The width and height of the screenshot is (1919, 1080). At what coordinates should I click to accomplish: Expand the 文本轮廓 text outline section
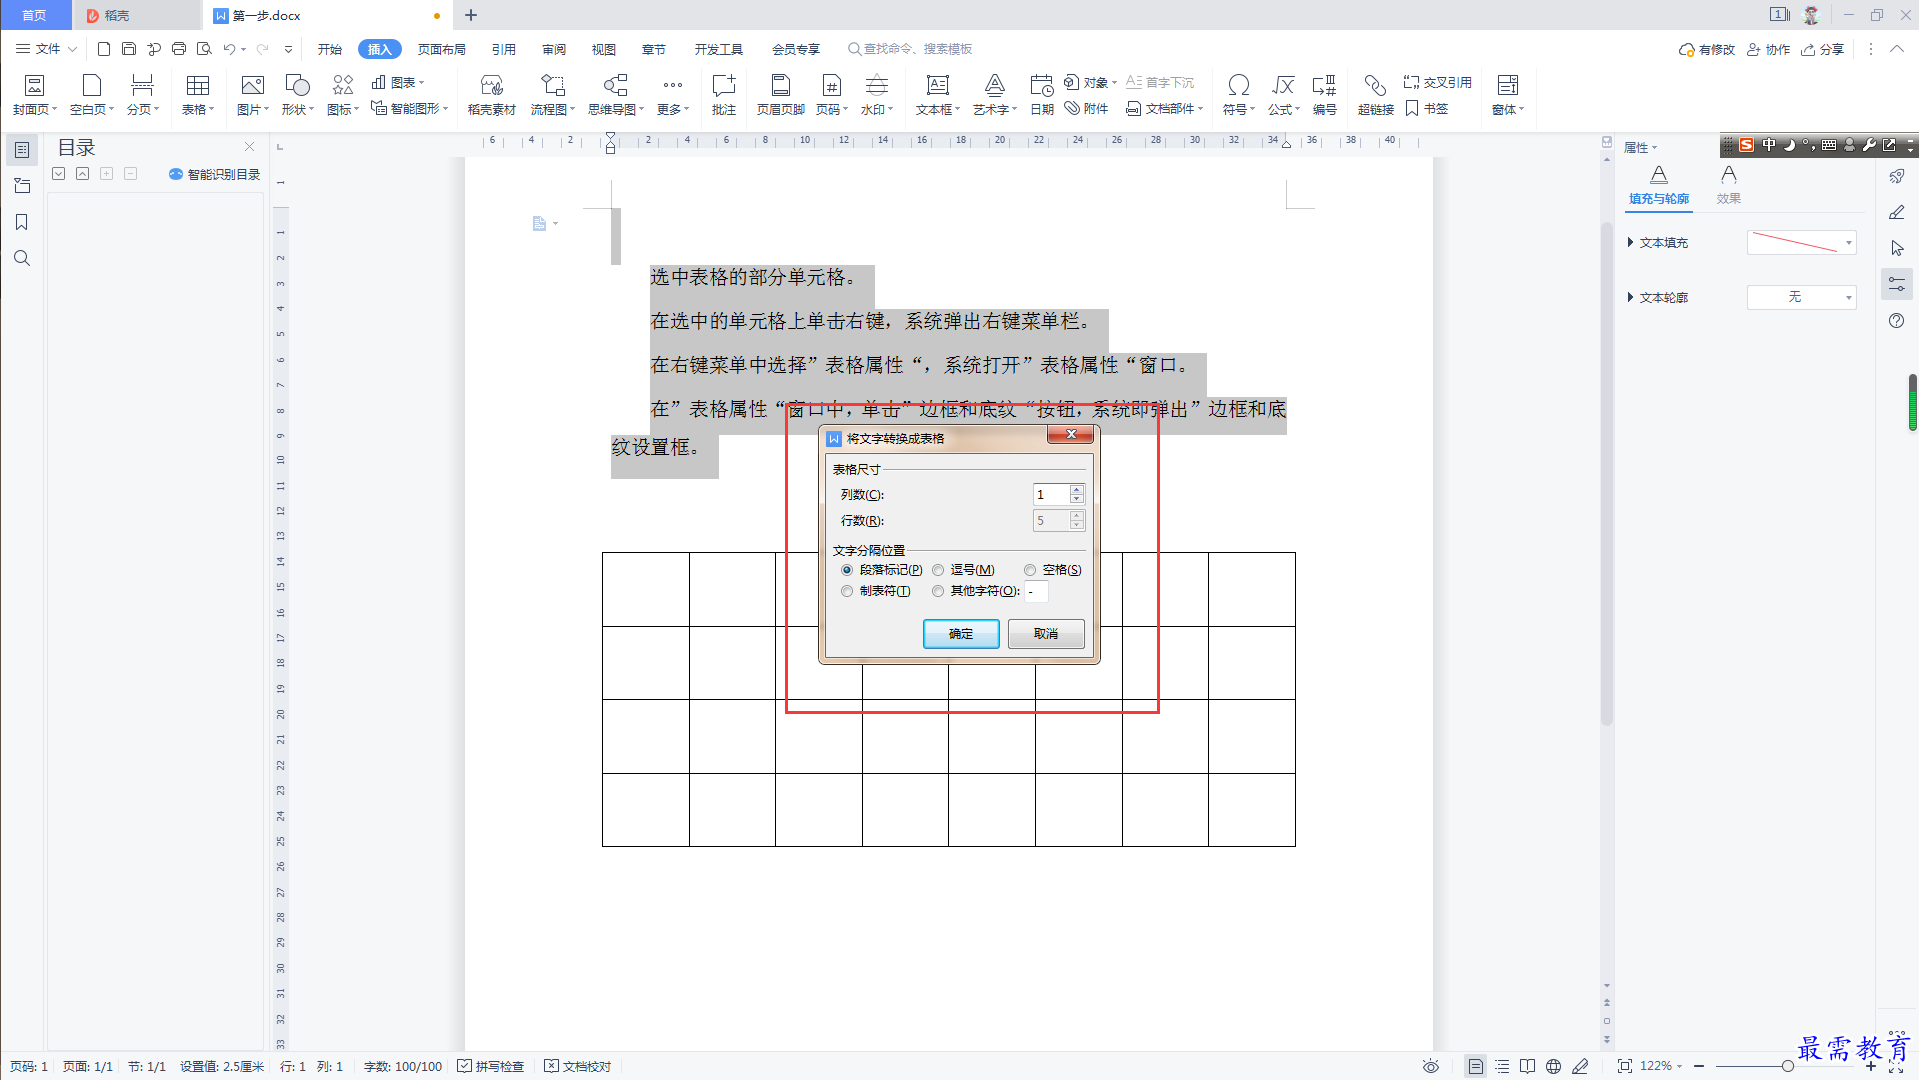pos(1630,297)
